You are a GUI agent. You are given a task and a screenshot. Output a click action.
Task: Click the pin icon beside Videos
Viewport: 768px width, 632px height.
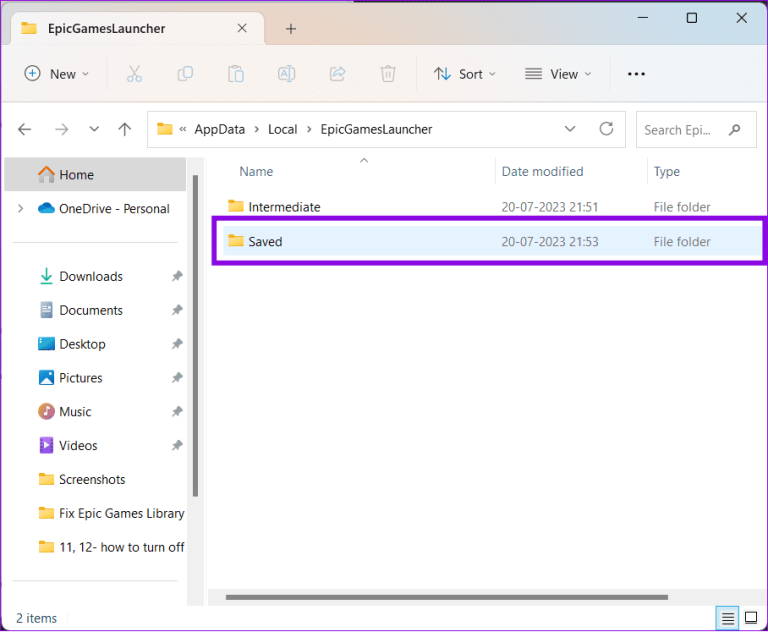point(177,445)
